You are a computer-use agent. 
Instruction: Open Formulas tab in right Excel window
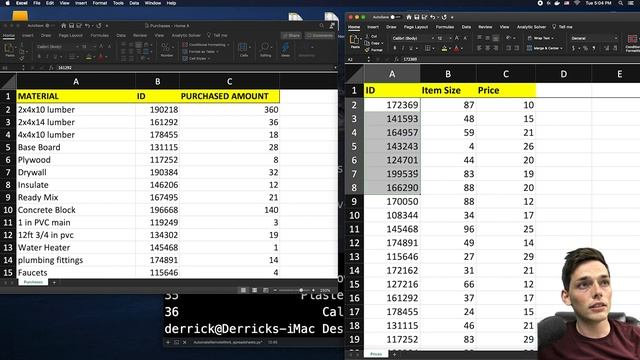(x=444, y=27)
